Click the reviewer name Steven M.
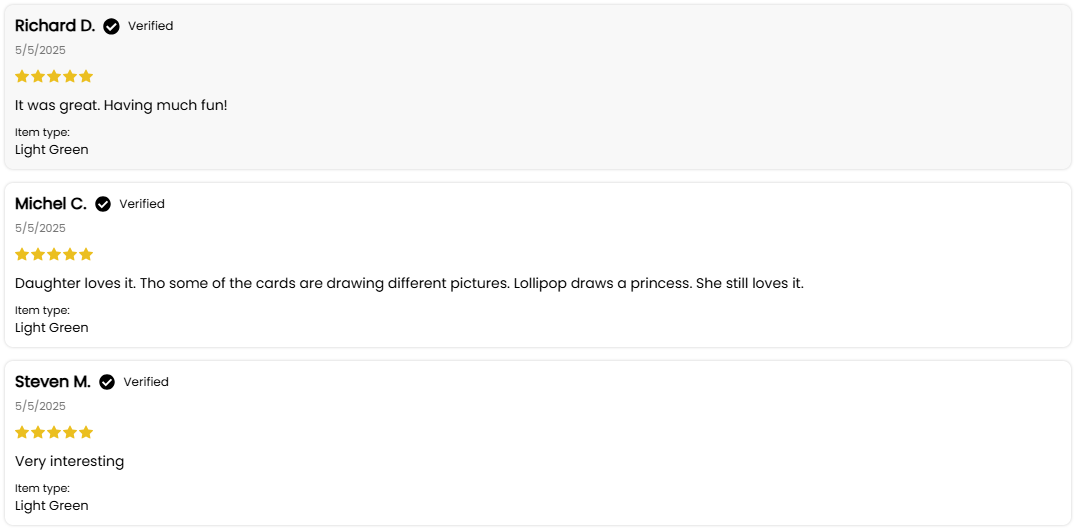1077x530 pixels. click(x=53, y=382)
